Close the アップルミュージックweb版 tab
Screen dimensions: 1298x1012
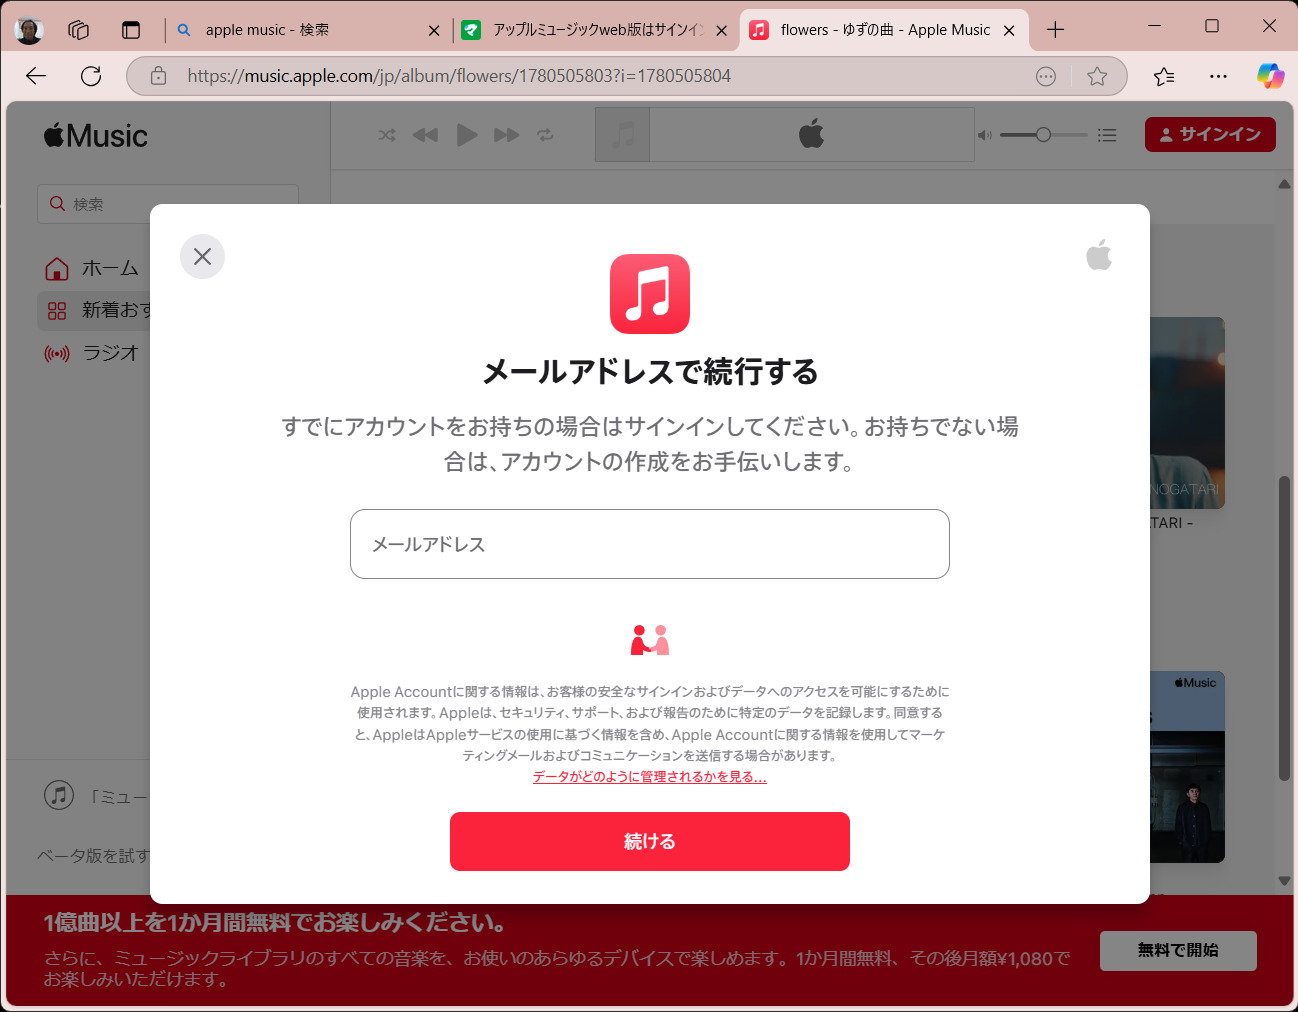722,31
